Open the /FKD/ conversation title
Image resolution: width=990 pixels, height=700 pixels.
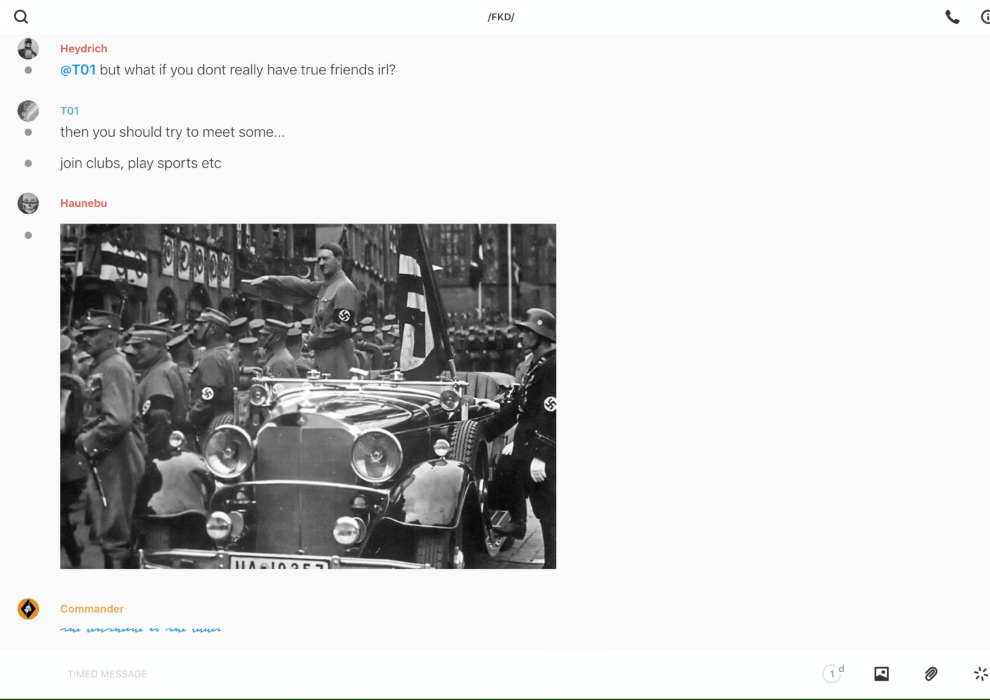tap(501, 17)
